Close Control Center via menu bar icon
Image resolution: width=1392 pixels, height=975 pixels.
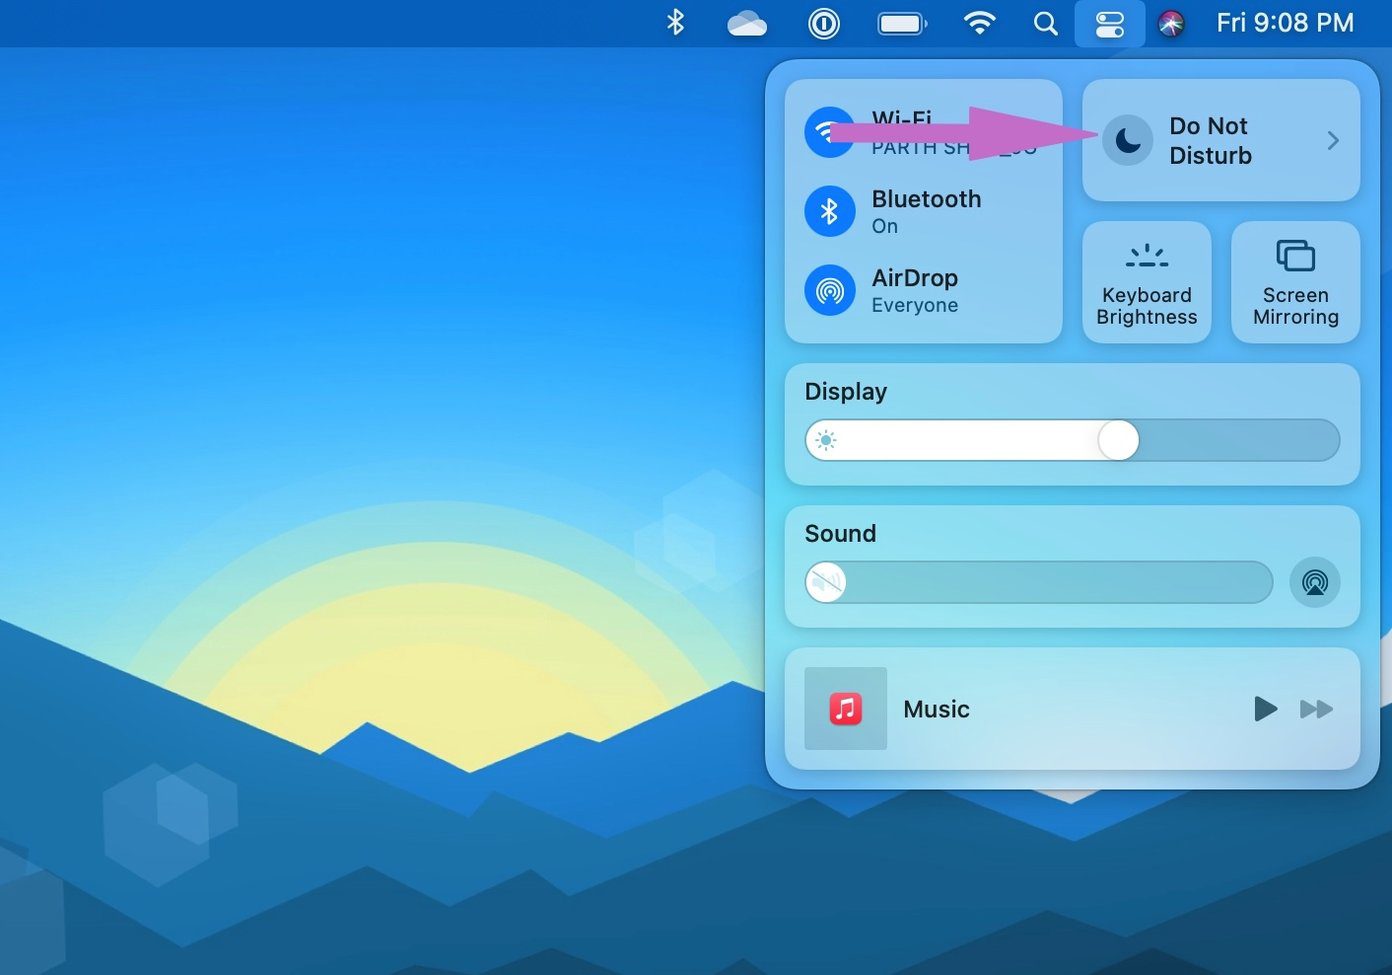1110,23
